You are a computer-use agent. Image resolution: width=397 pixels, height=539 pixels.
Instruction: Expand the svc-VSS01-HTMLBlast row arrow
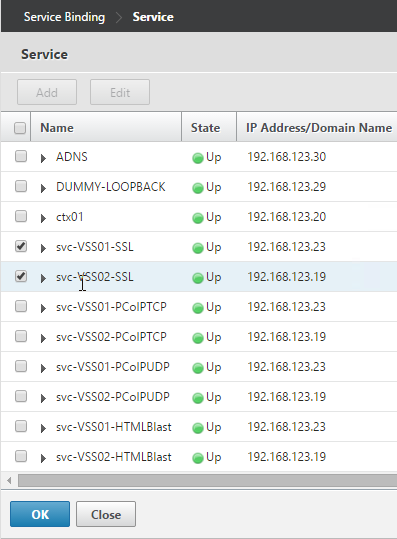pyautogui.click(x=43, y=428)
